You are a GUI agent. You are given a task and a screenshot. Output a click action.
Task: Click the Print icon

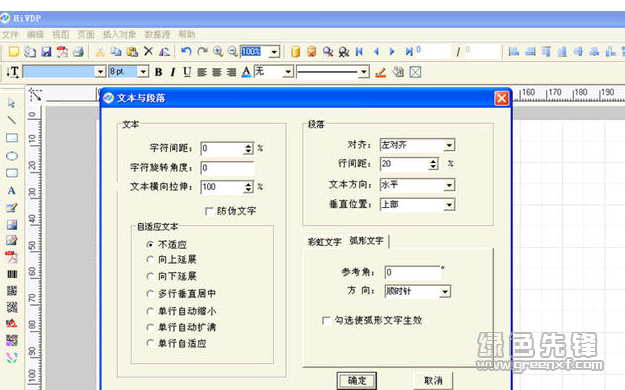[x=79, y=51]
